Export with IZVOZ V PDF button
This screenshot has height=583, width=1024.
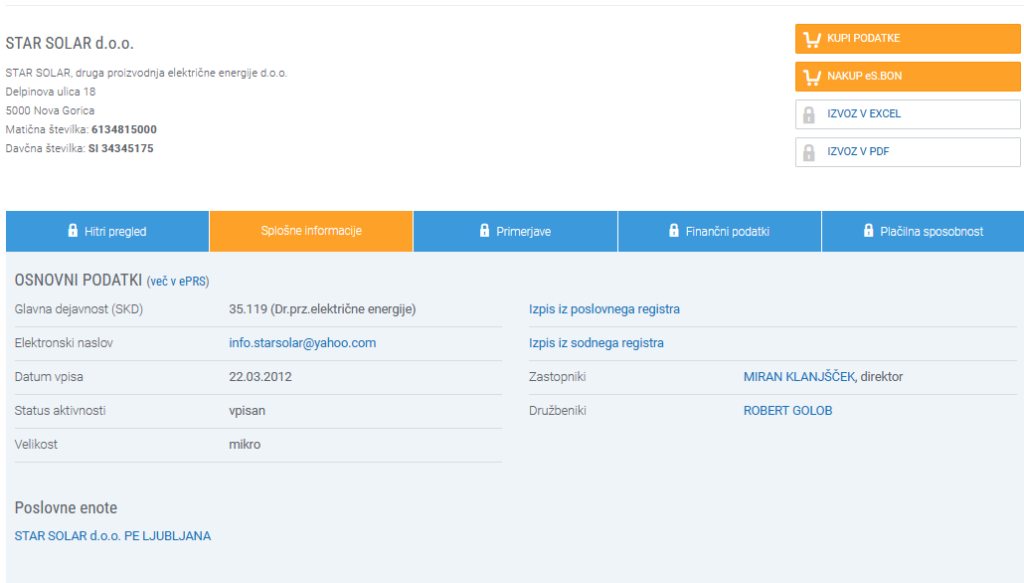(x=908, y=152)
